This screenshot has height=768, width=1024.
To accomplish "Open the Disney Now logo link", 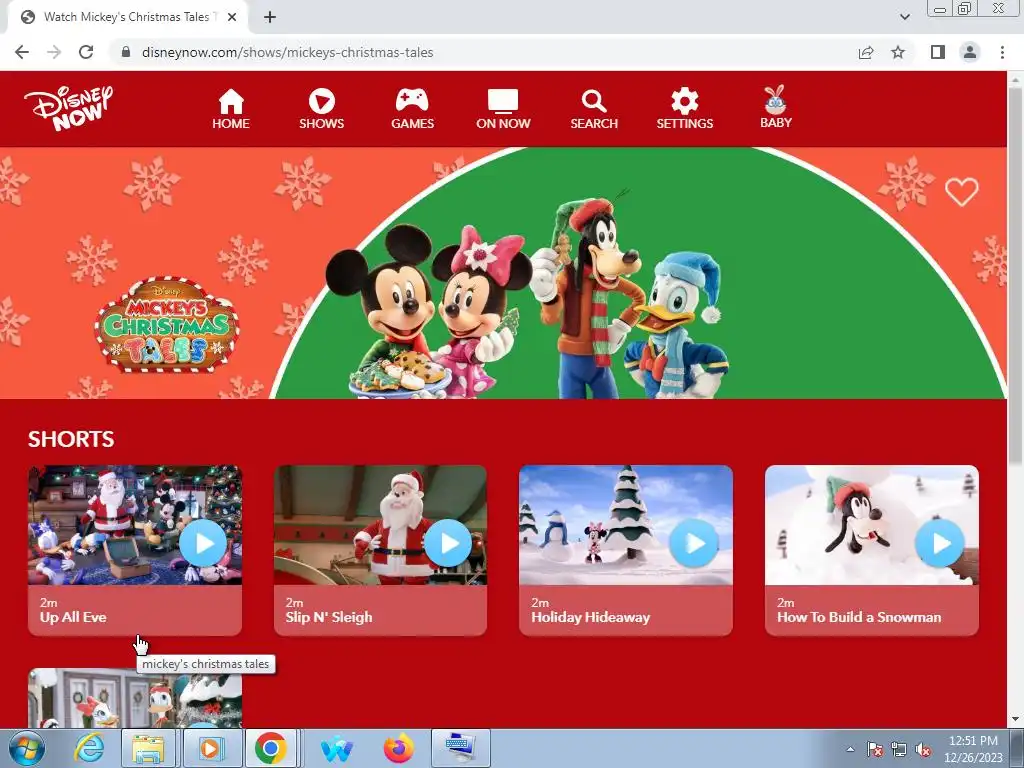I will coord(69,108).
